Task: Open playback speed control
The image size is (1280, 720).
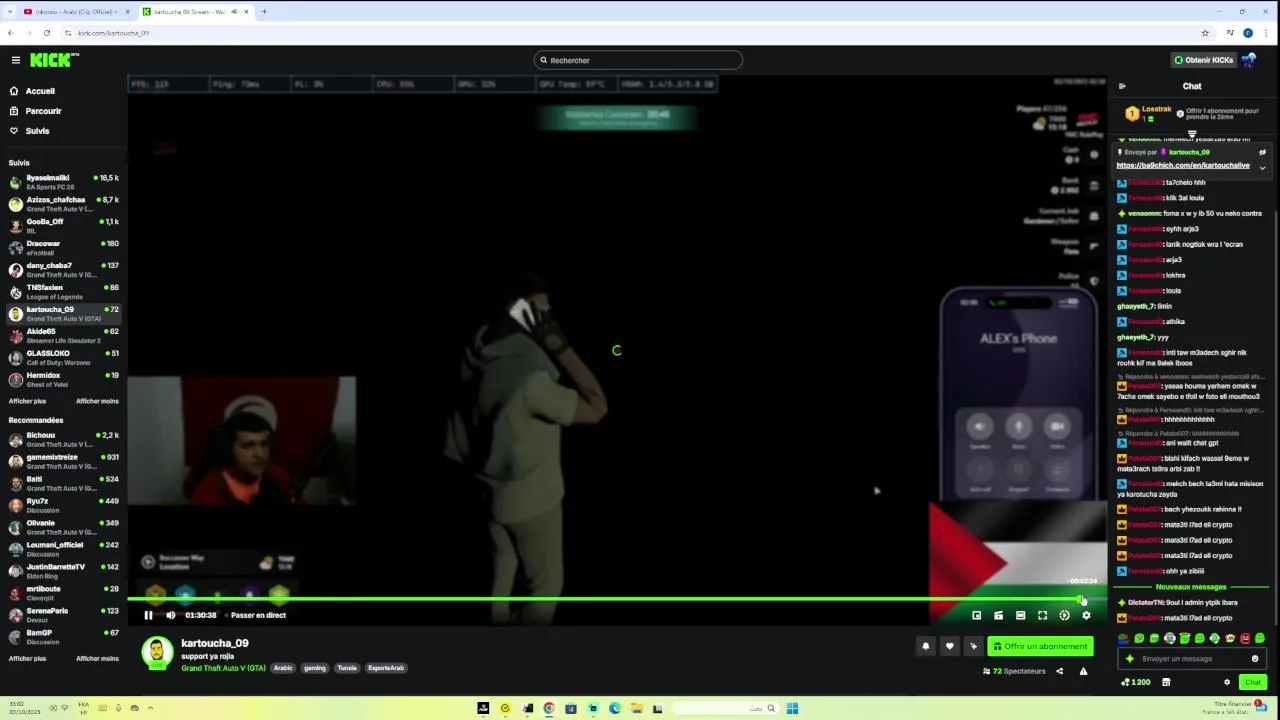Action: click(x=1064, y=615)
